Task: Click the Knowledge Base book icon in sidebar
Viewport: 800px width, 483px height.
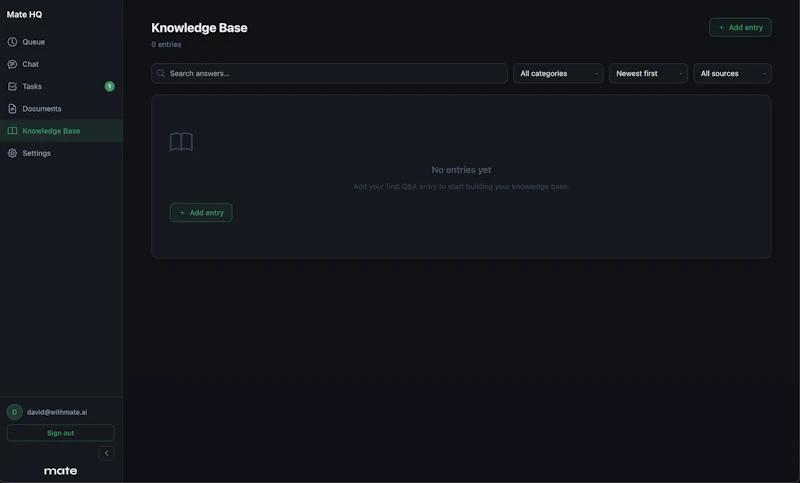Action: pyautogui.click(x=12, y=131)
